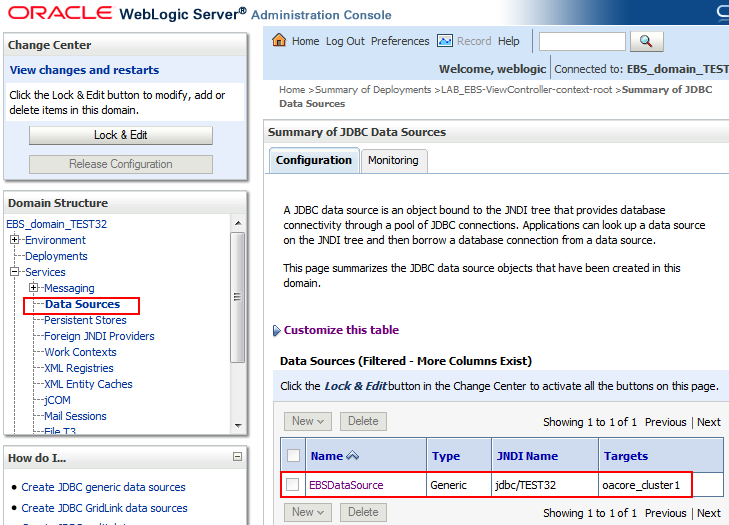
Task: Click the breadcrumb Home link
Action: (x=292, y=90)
